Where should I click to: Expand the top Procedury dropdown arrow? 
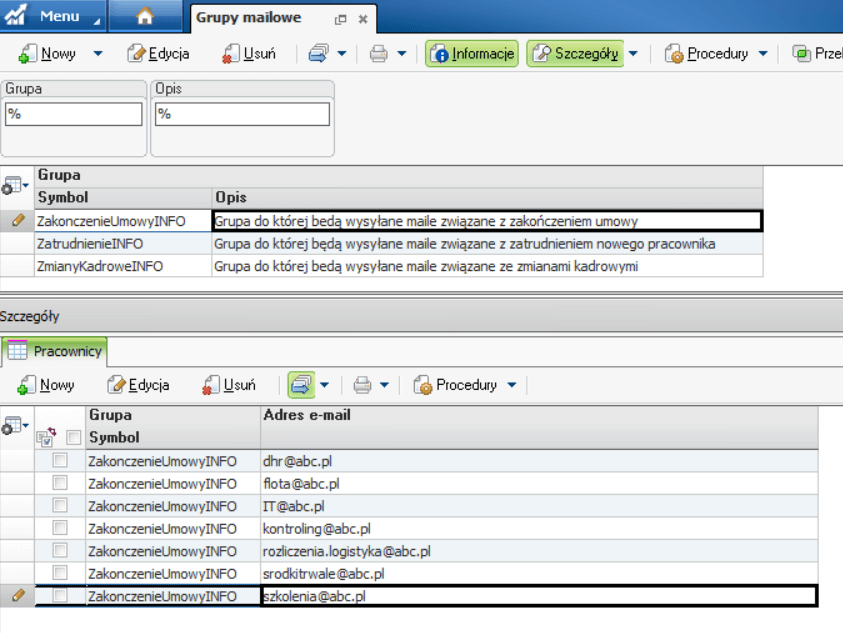pos(763,54)
